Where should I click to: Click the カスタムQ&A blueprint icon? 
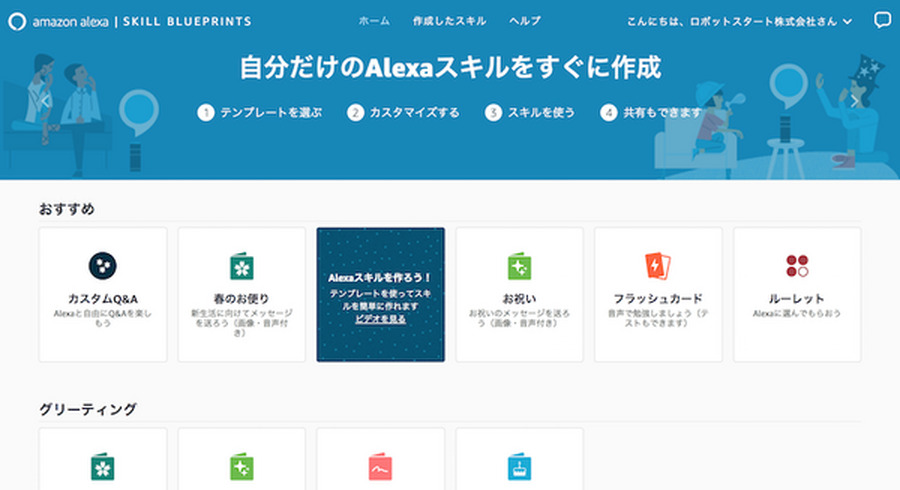point(102,265)
